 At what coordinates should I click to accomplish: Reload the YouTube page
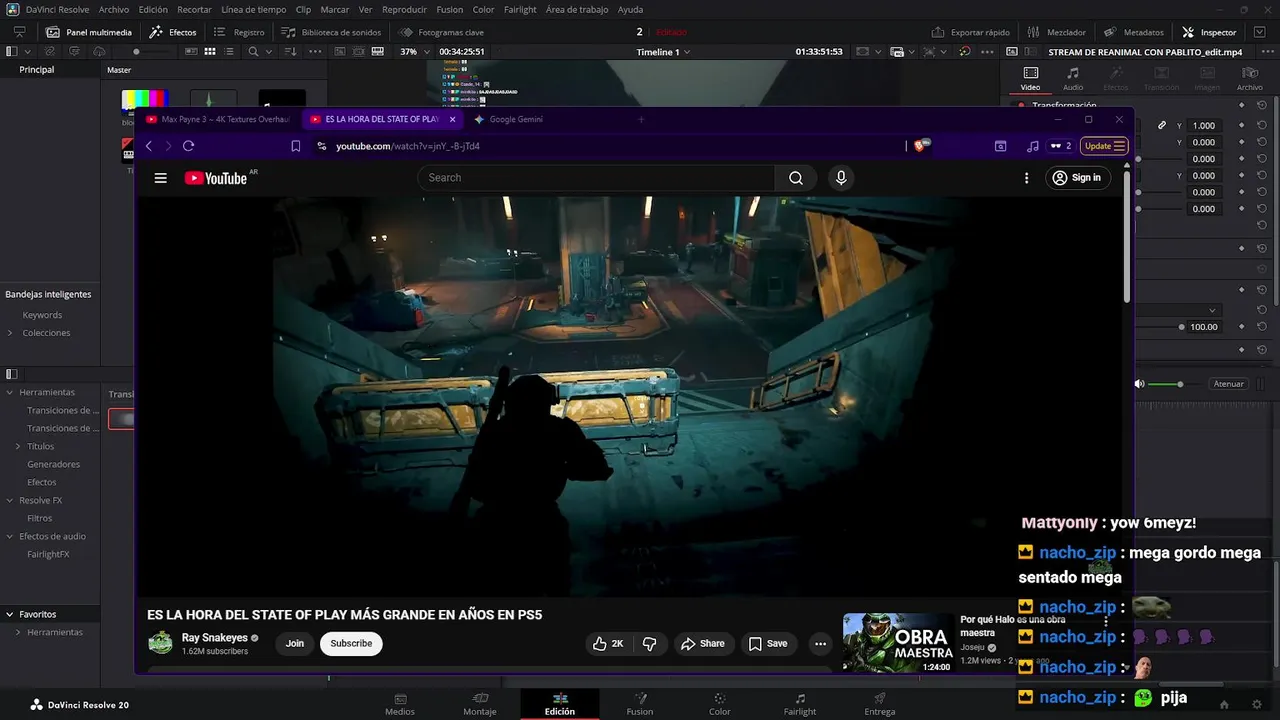point(188,146)
